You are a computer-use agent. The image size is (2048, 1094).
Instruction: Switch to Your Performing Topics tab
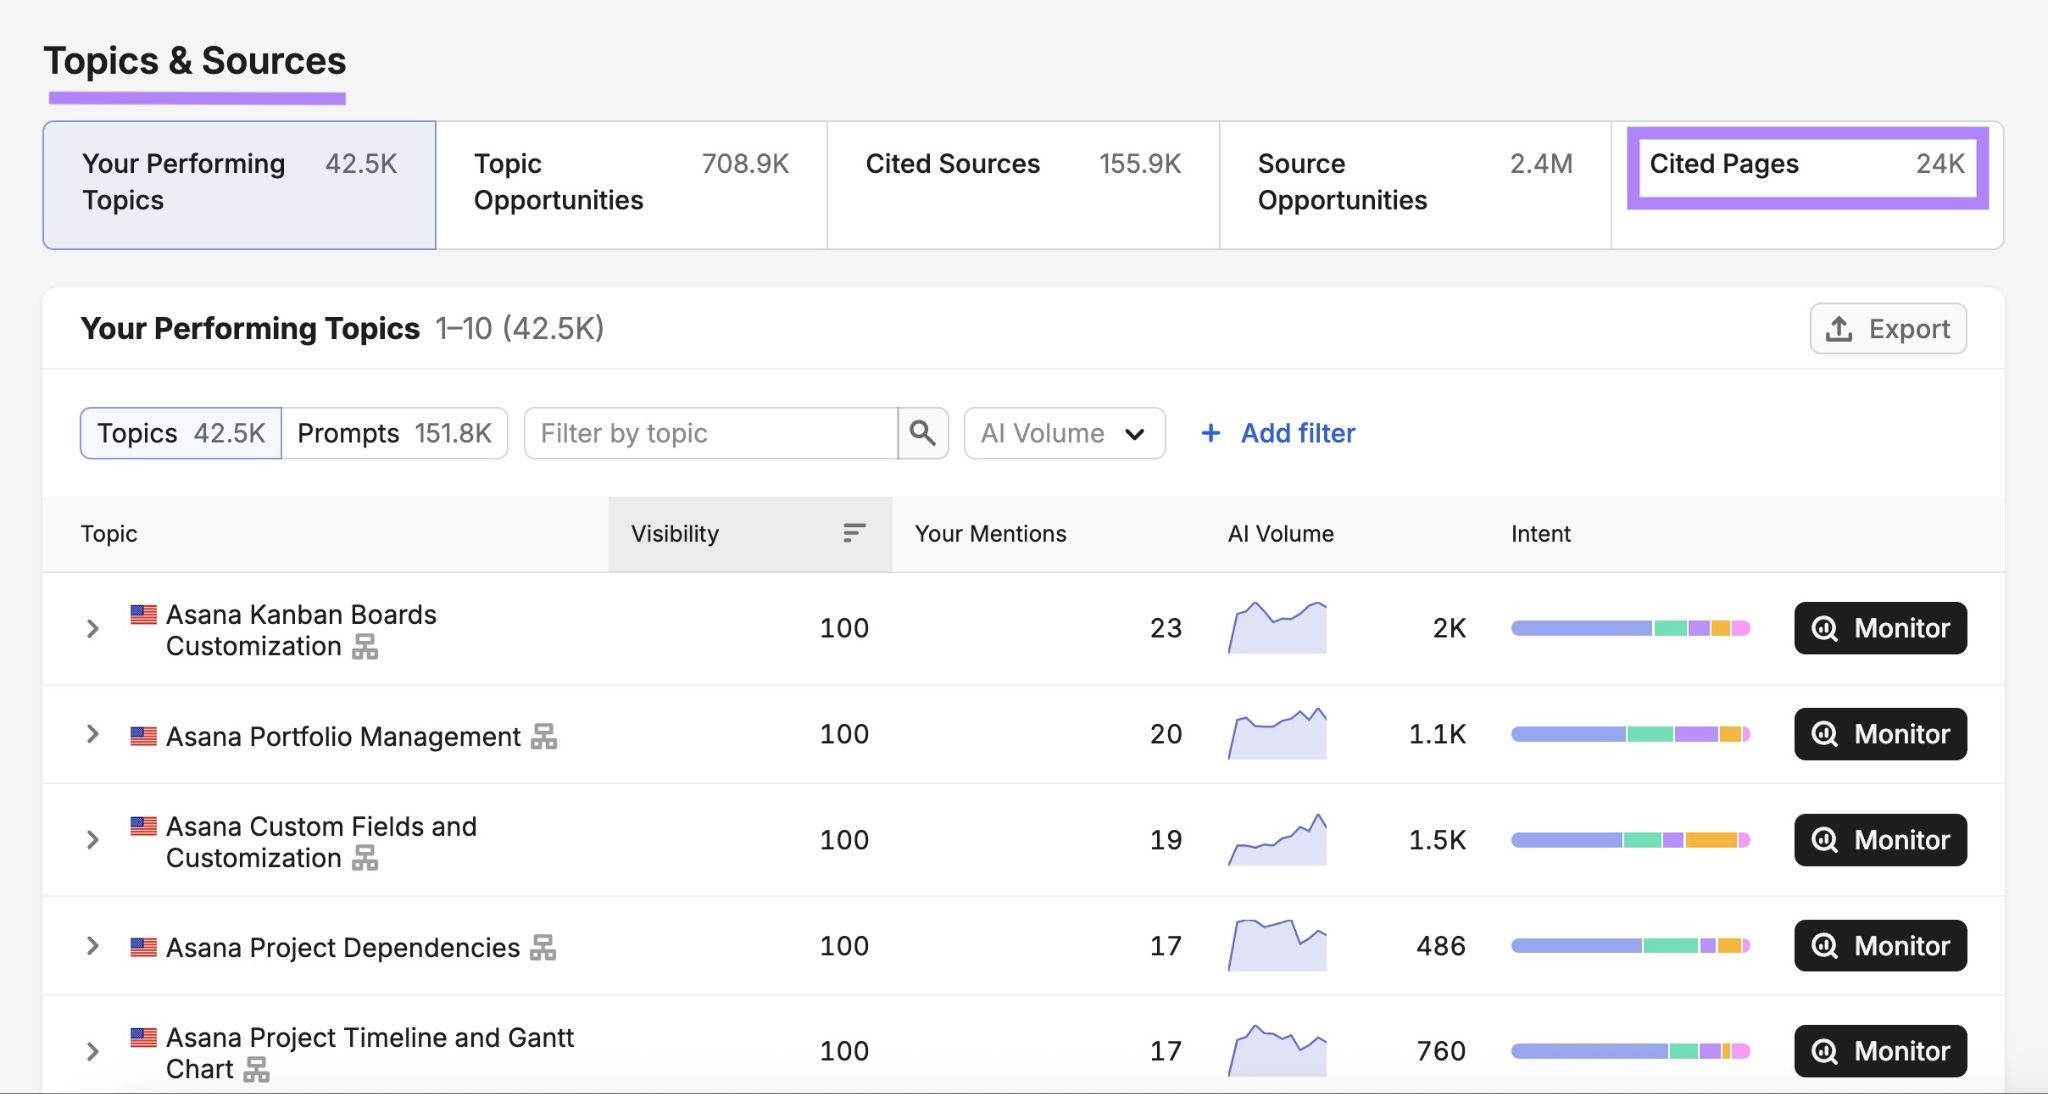(239, 185)
